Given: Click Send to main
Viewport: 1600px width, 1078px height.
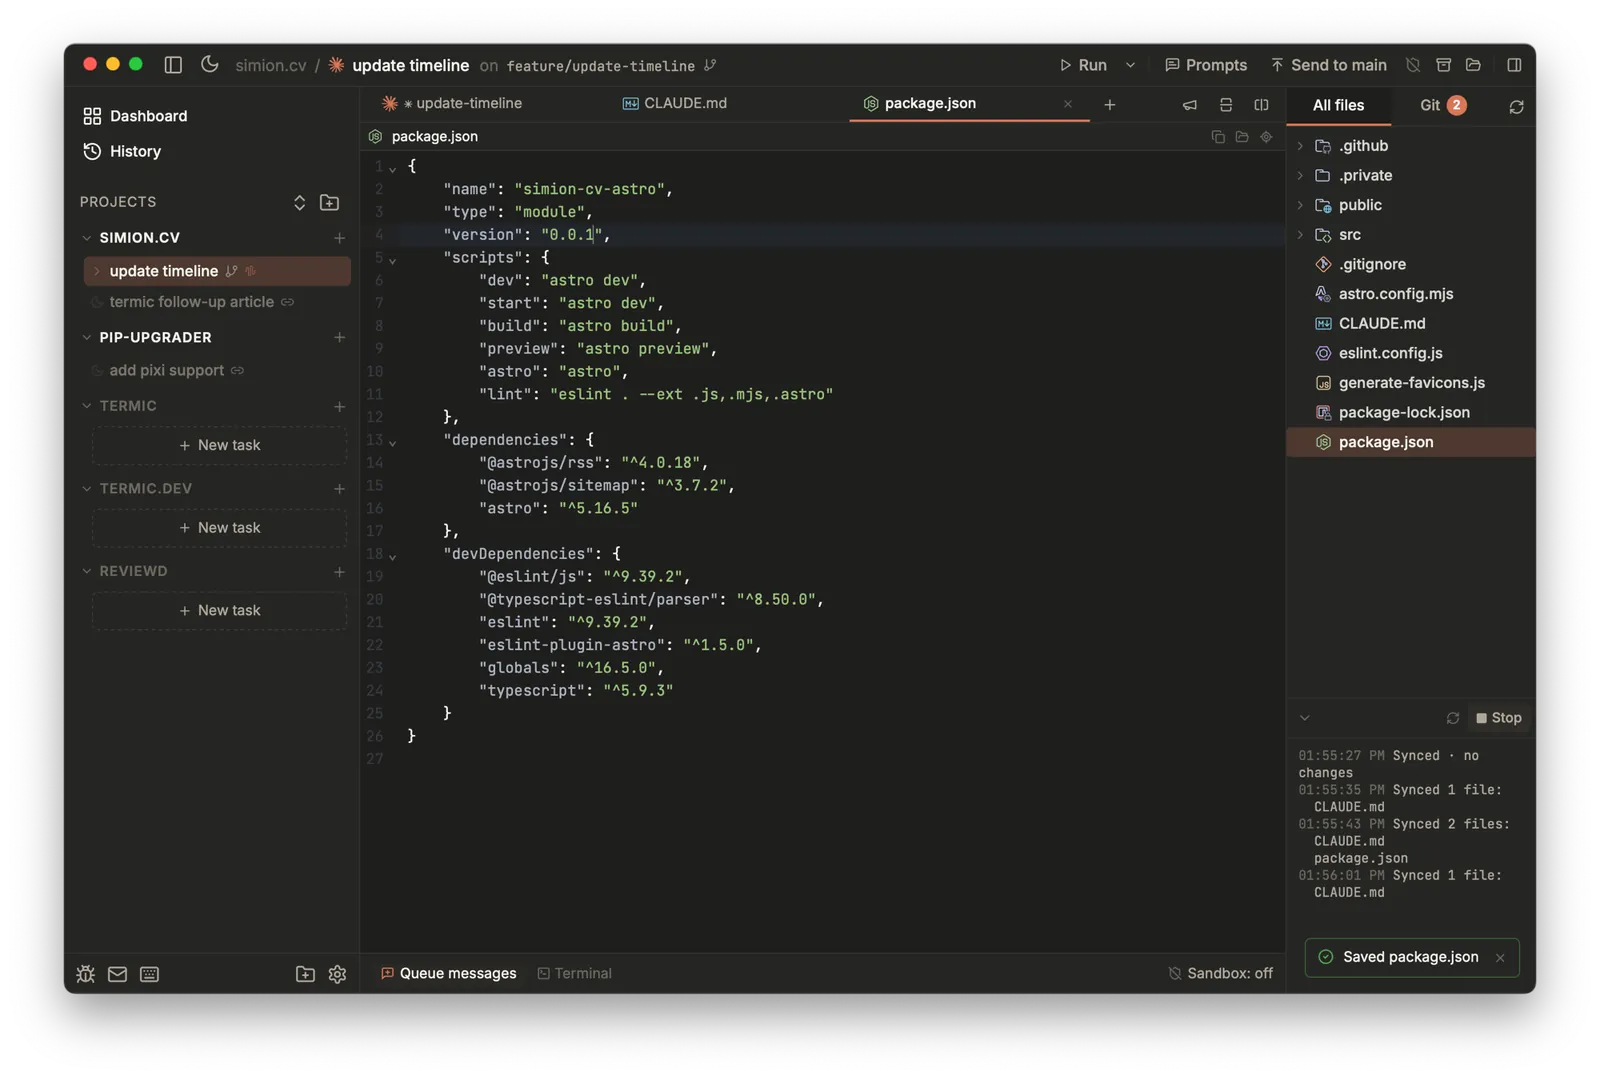Looking at the screenshot, I should 1329,65.
